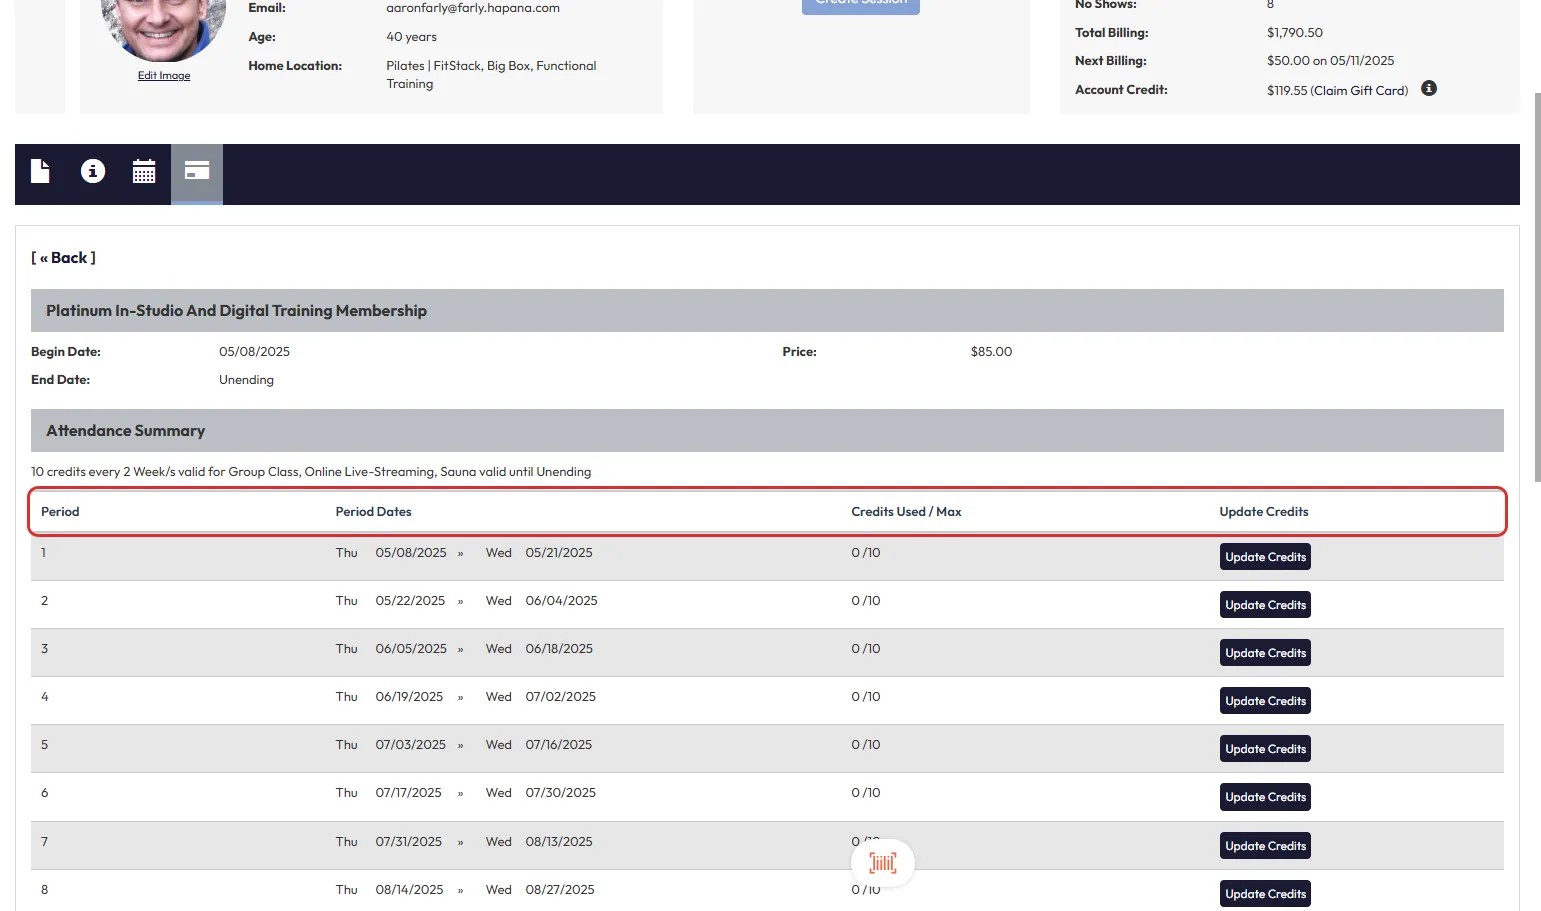Go back using the Back link
Screen dimensions: 1541x911
pyautogui.click(x=64, y=258)
